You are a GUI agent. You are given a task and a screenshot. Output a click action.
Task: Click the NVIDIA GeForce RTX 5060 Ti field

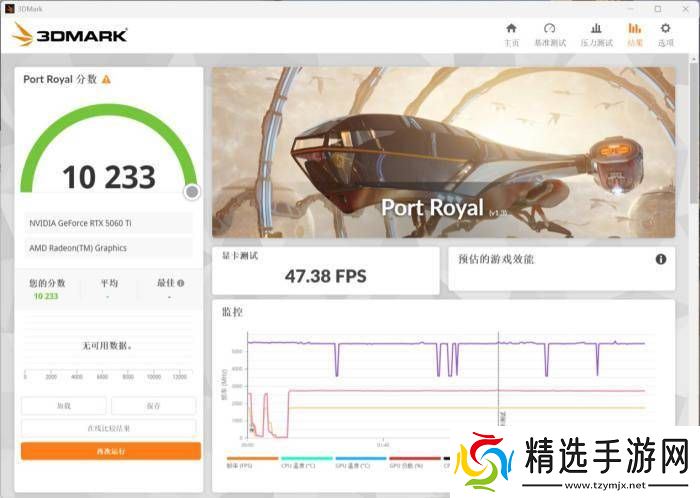pos(108,223)
